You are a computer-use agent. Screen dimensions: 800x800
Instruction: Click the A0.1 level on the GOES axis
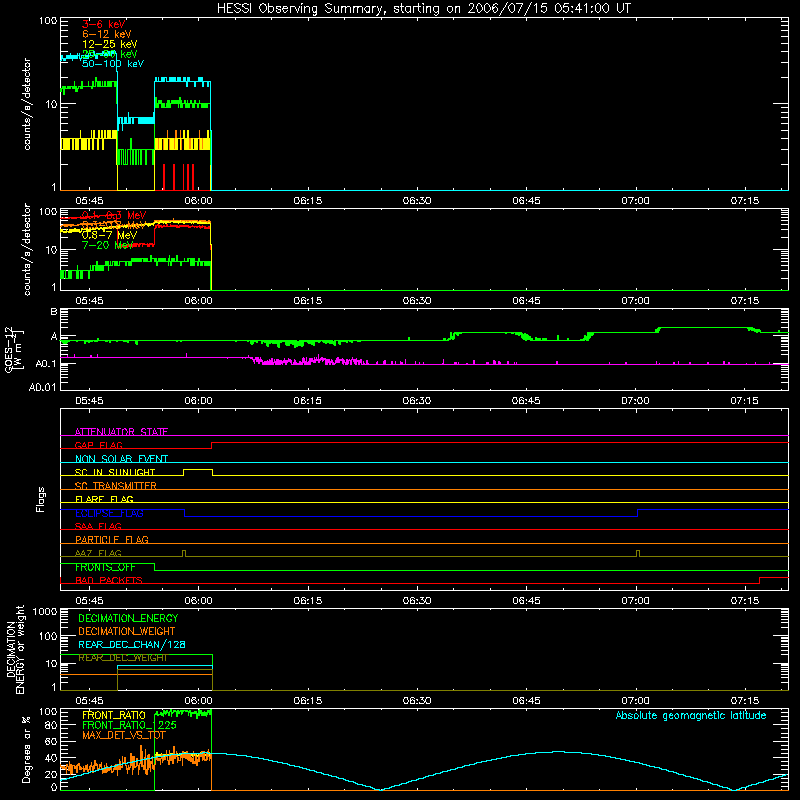tap(46, 364)
